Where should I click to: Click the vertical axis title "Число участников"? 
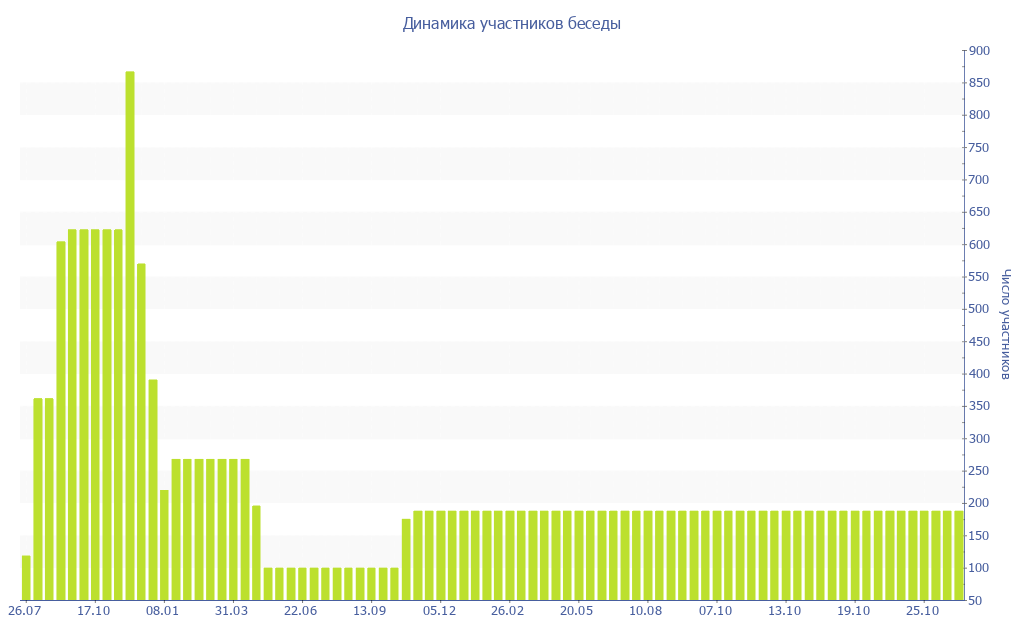[x=1006, y=324]
